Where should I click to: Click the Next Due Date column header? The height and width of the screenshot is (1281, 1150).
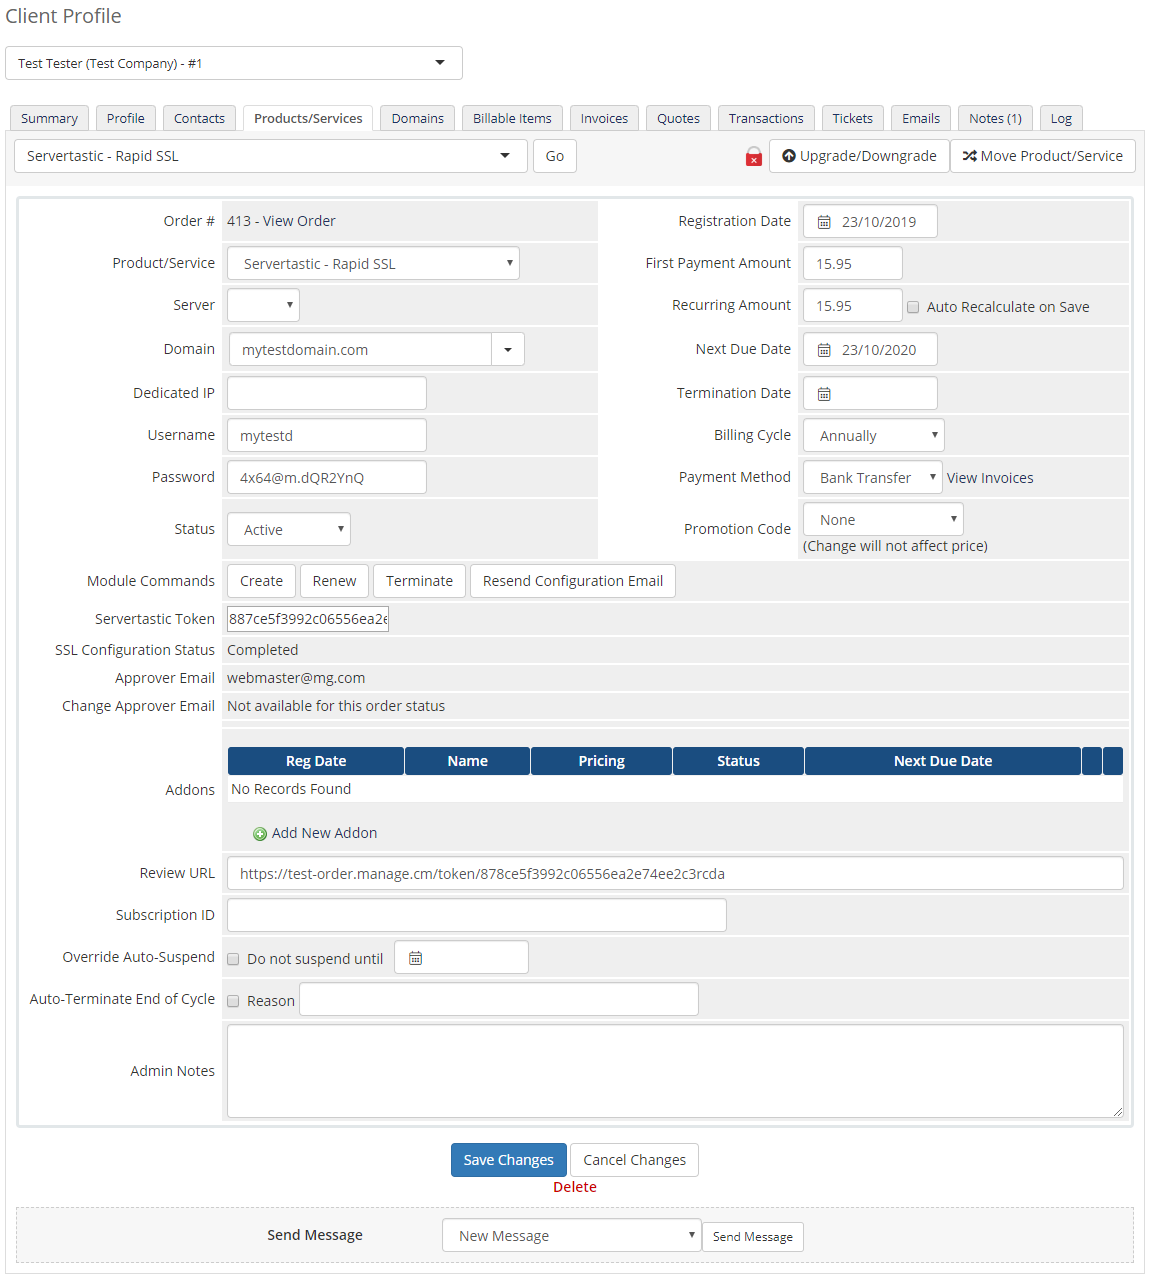tap(943, 761)
